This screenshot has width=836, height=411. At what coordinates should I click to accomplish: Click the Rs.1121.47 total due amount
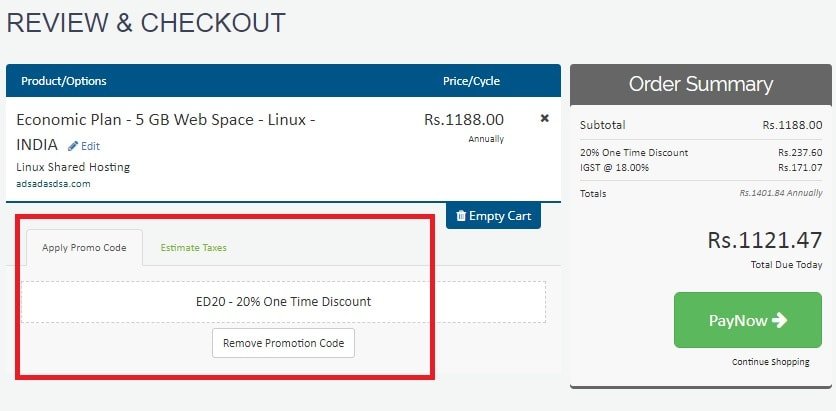[765, 240]
